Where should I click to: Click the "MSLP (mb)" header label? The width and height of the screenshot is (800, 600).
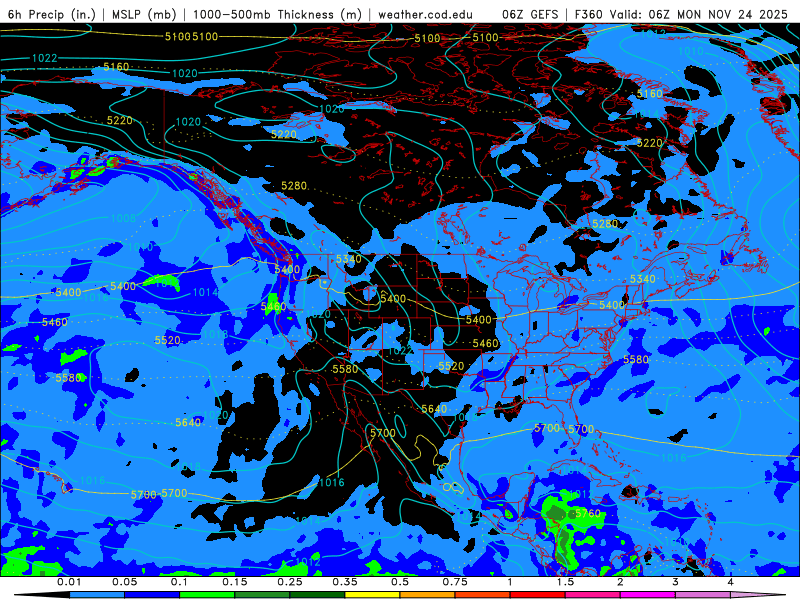(x=144, y=14)
